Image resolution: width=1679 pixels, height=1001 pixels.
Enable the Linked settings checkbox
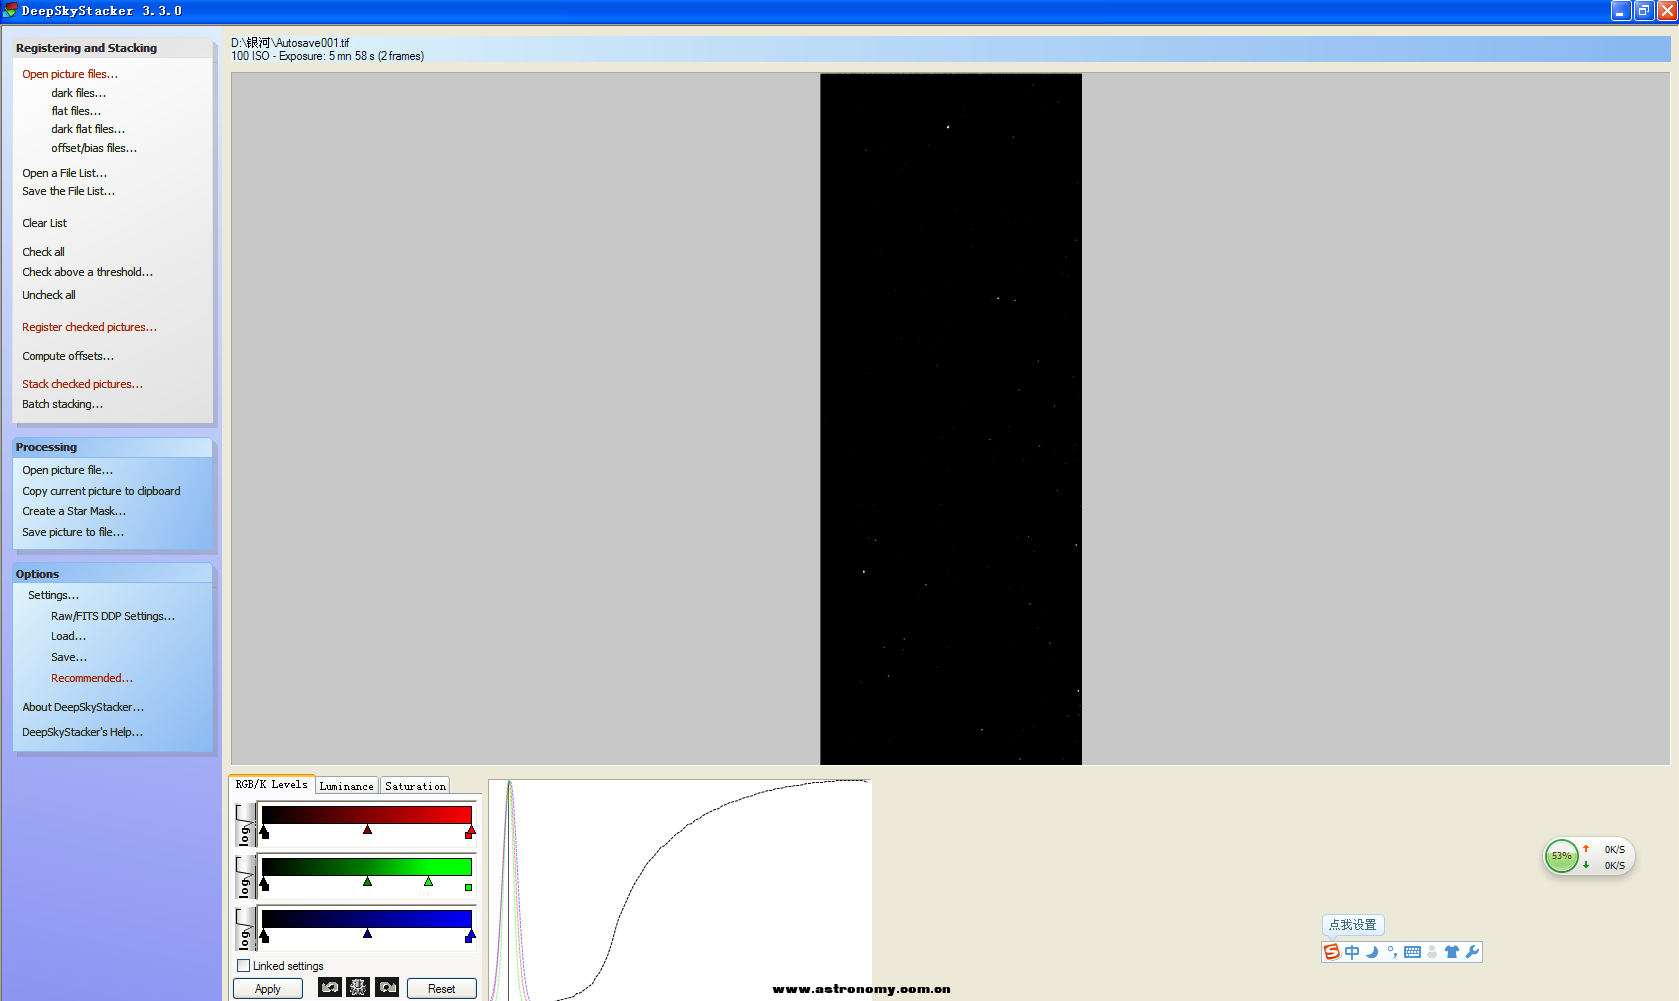[243, 965]
